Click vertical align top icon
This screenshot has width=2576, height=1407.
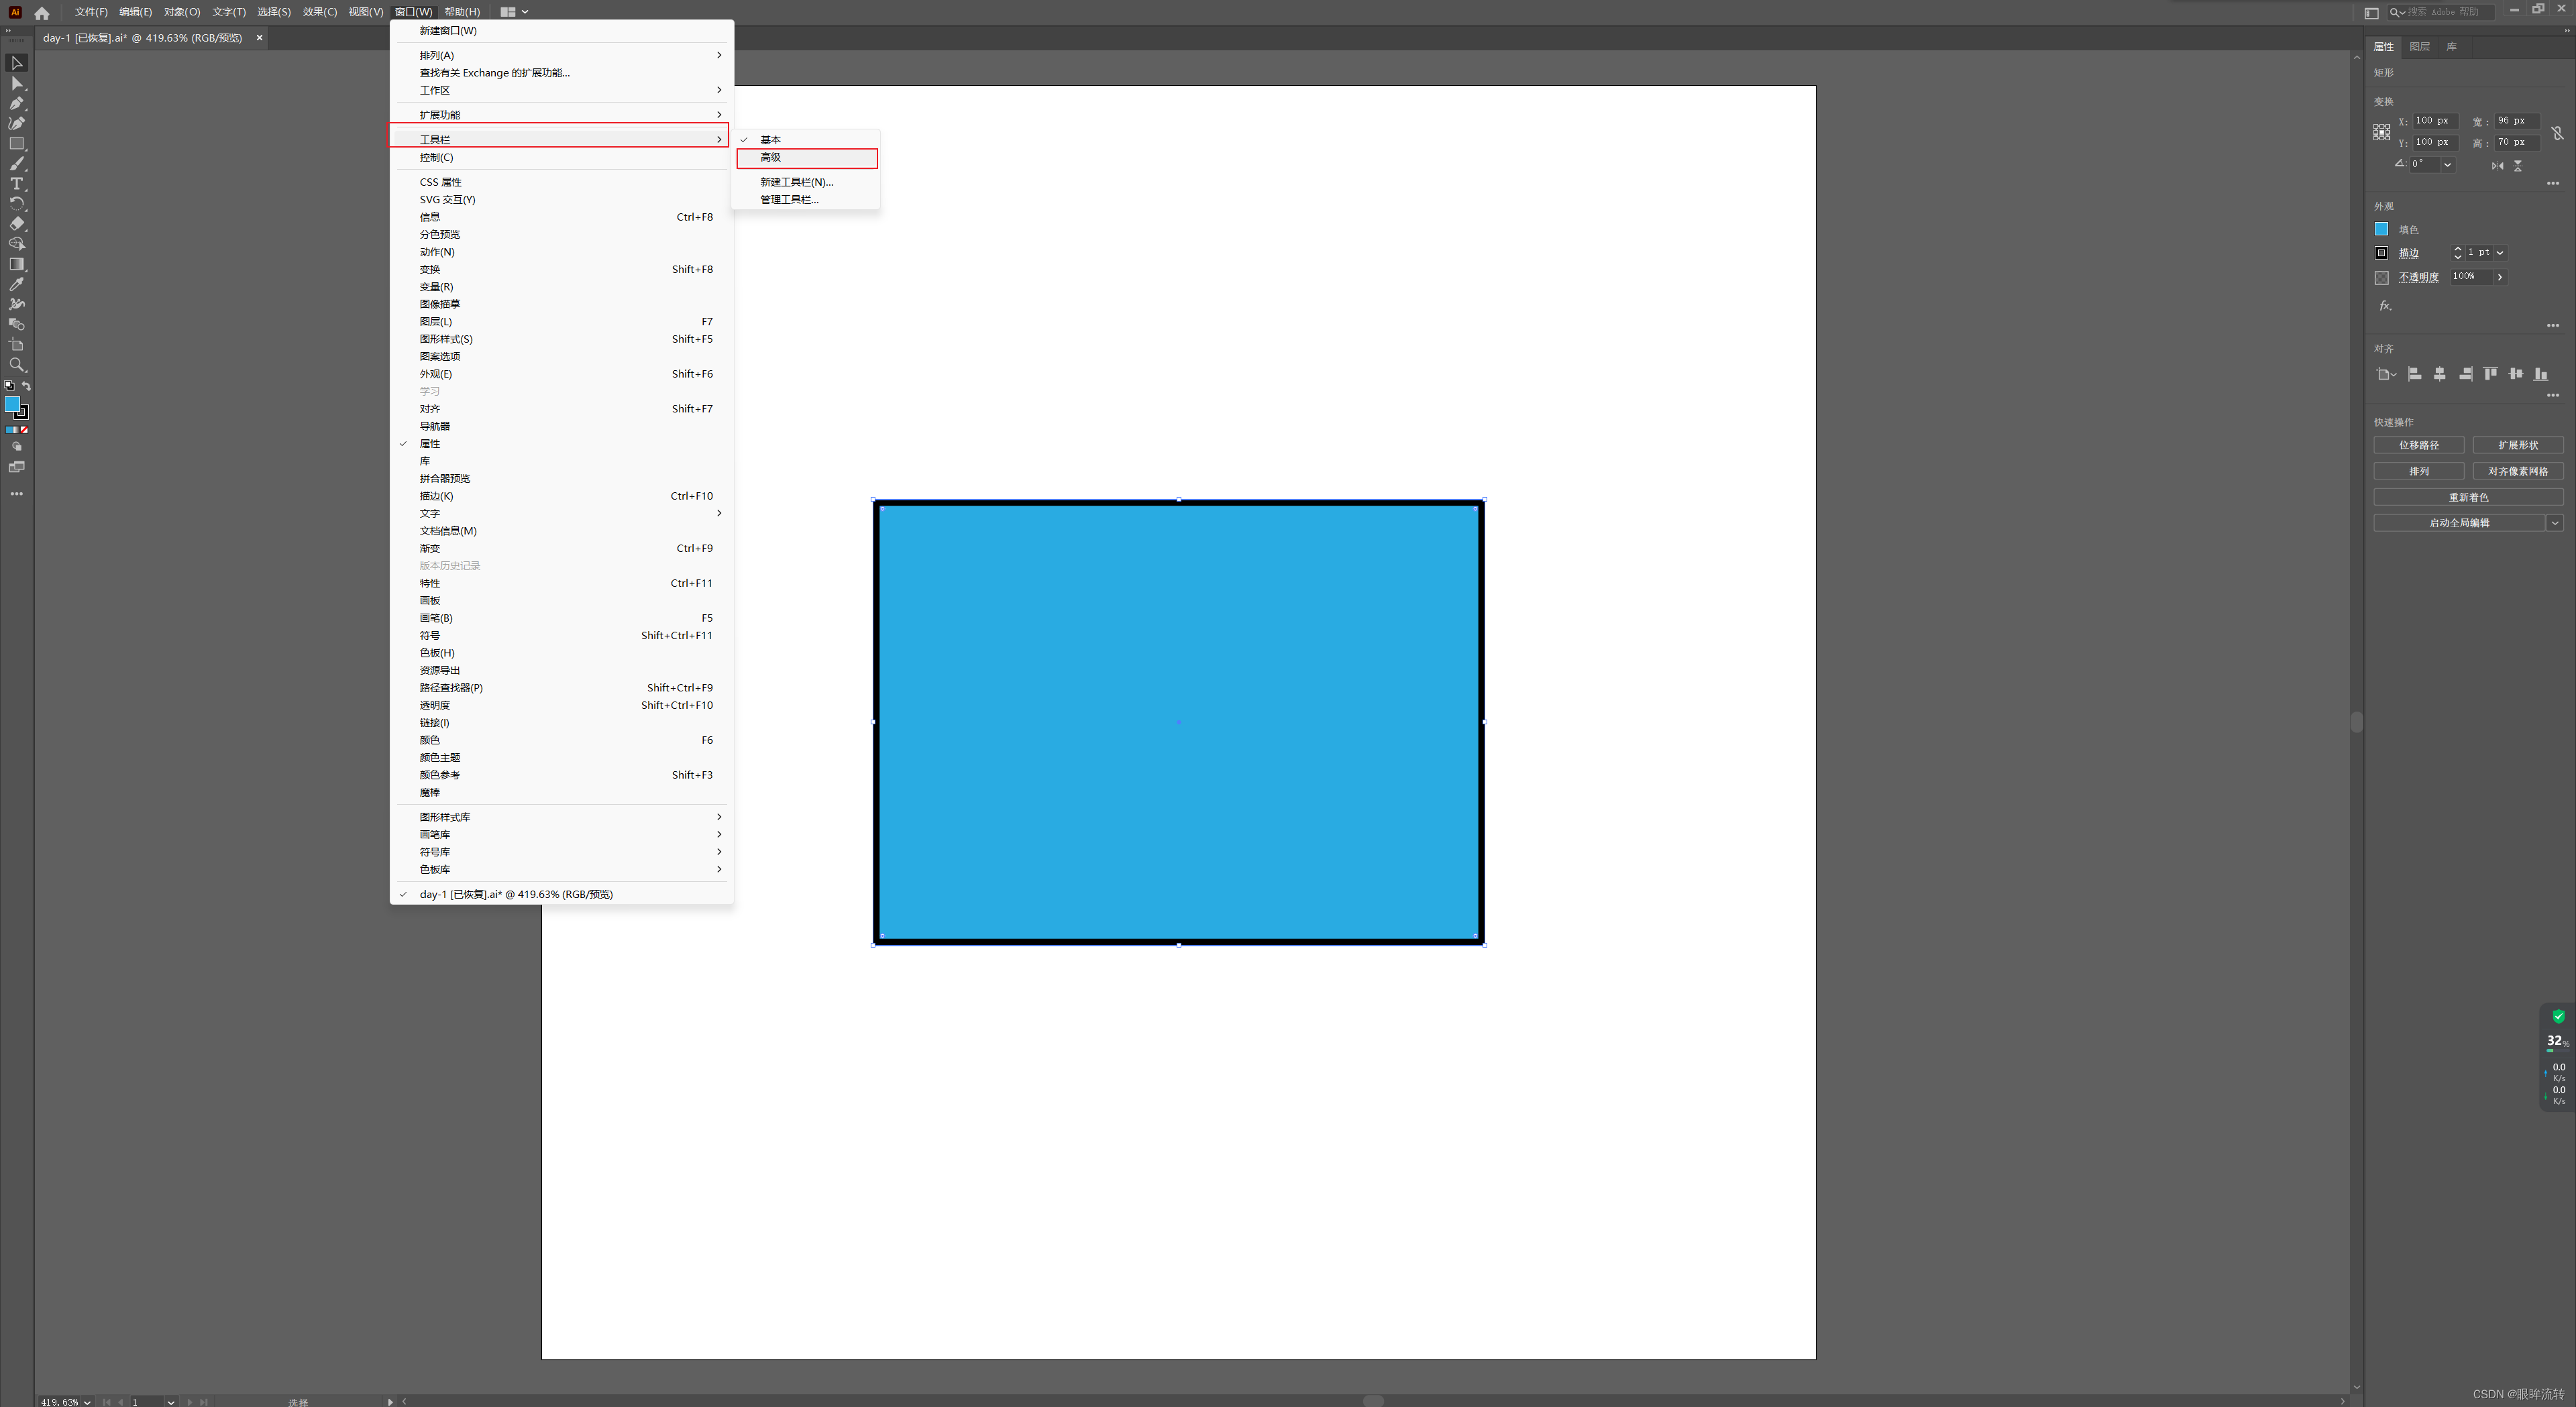pos(2490,374)
